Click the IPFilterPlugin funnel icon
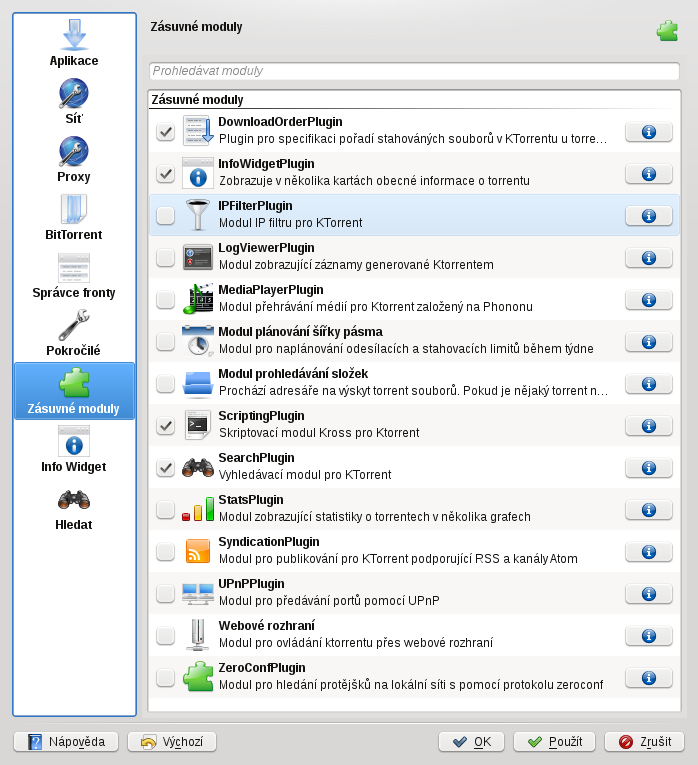 pyautogui.click(x=198, y=215)
